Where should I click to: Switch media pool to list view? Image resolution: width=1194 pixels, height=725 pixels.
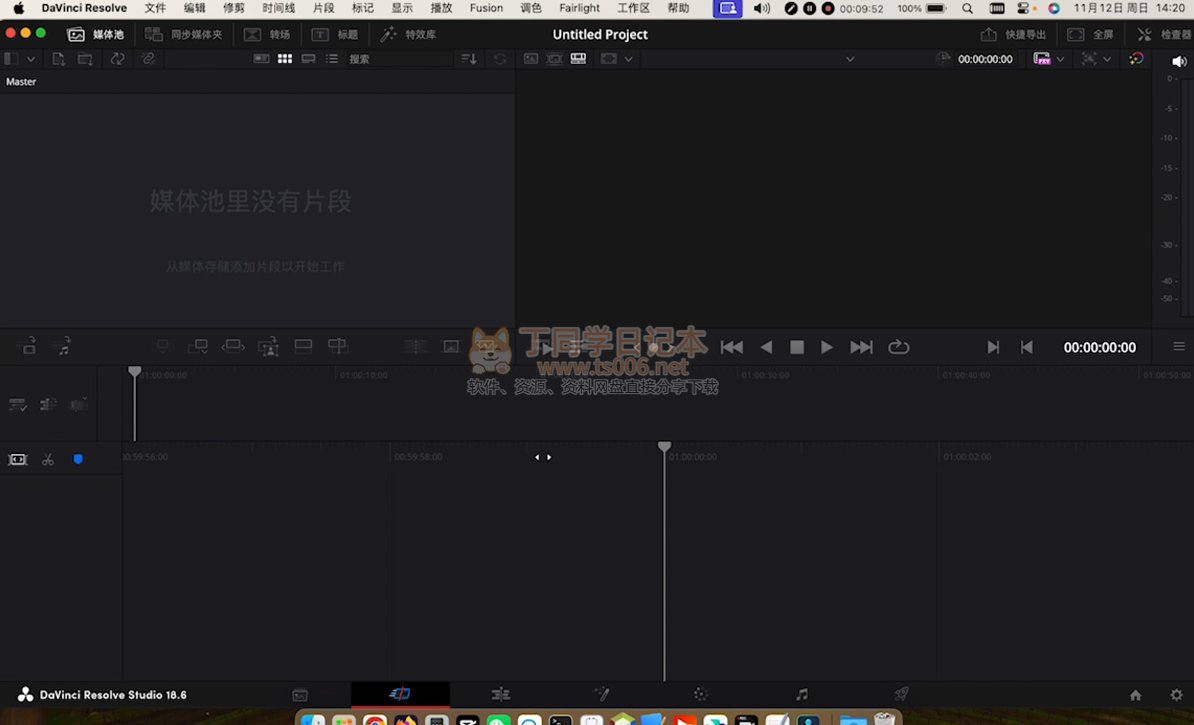[x=332, y=59]
